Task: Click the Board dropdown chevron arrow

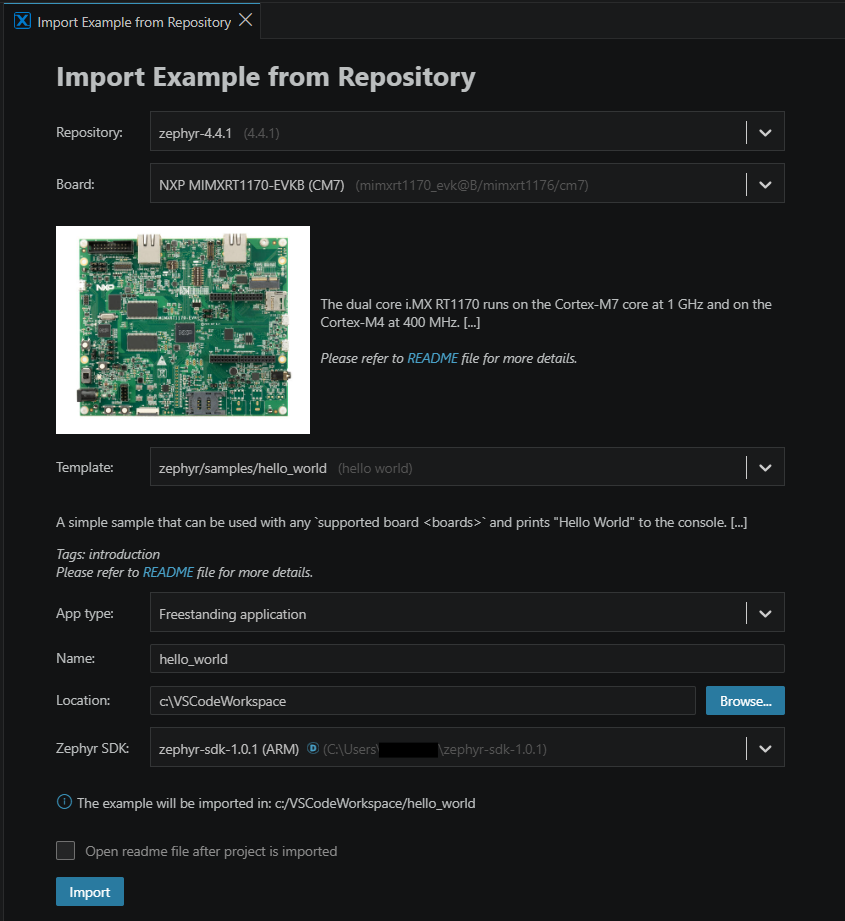Action: pos(765,184)
